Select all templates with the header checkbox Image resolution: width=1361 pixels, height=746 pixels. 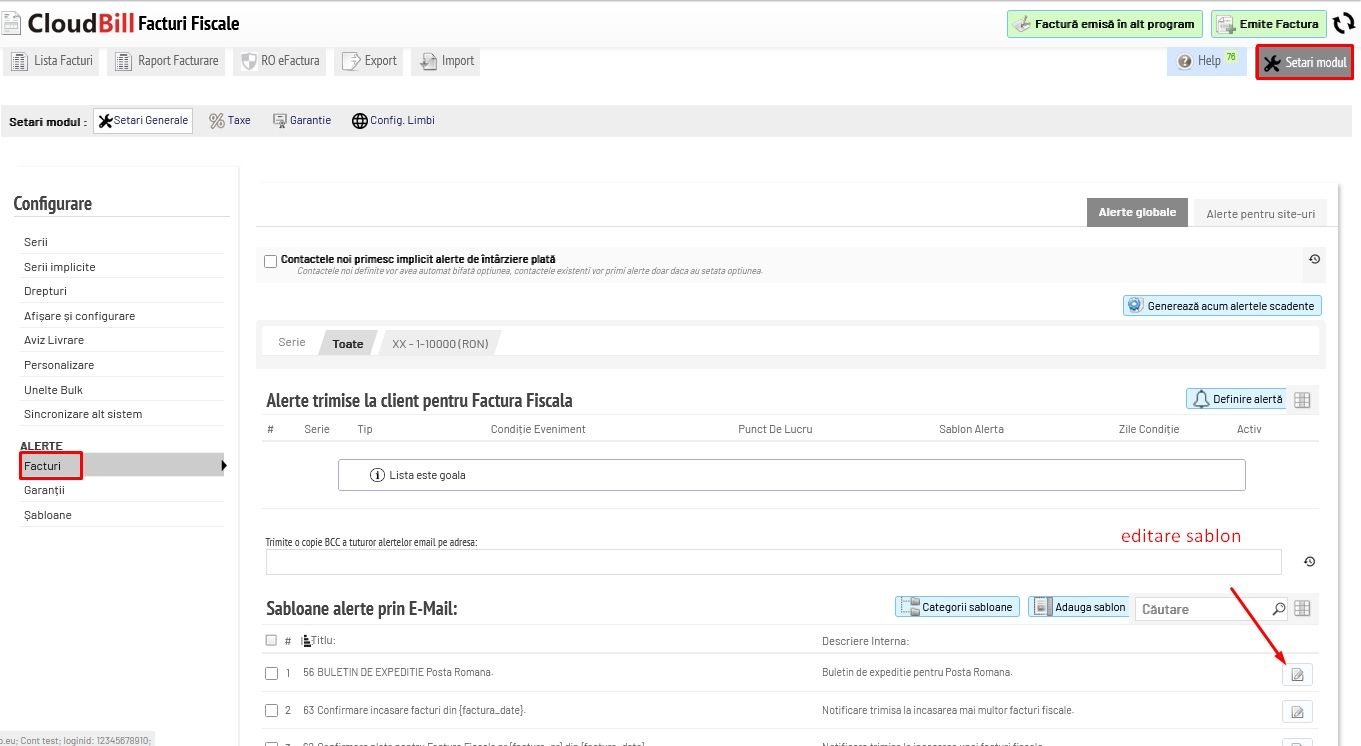pos(271,640)
